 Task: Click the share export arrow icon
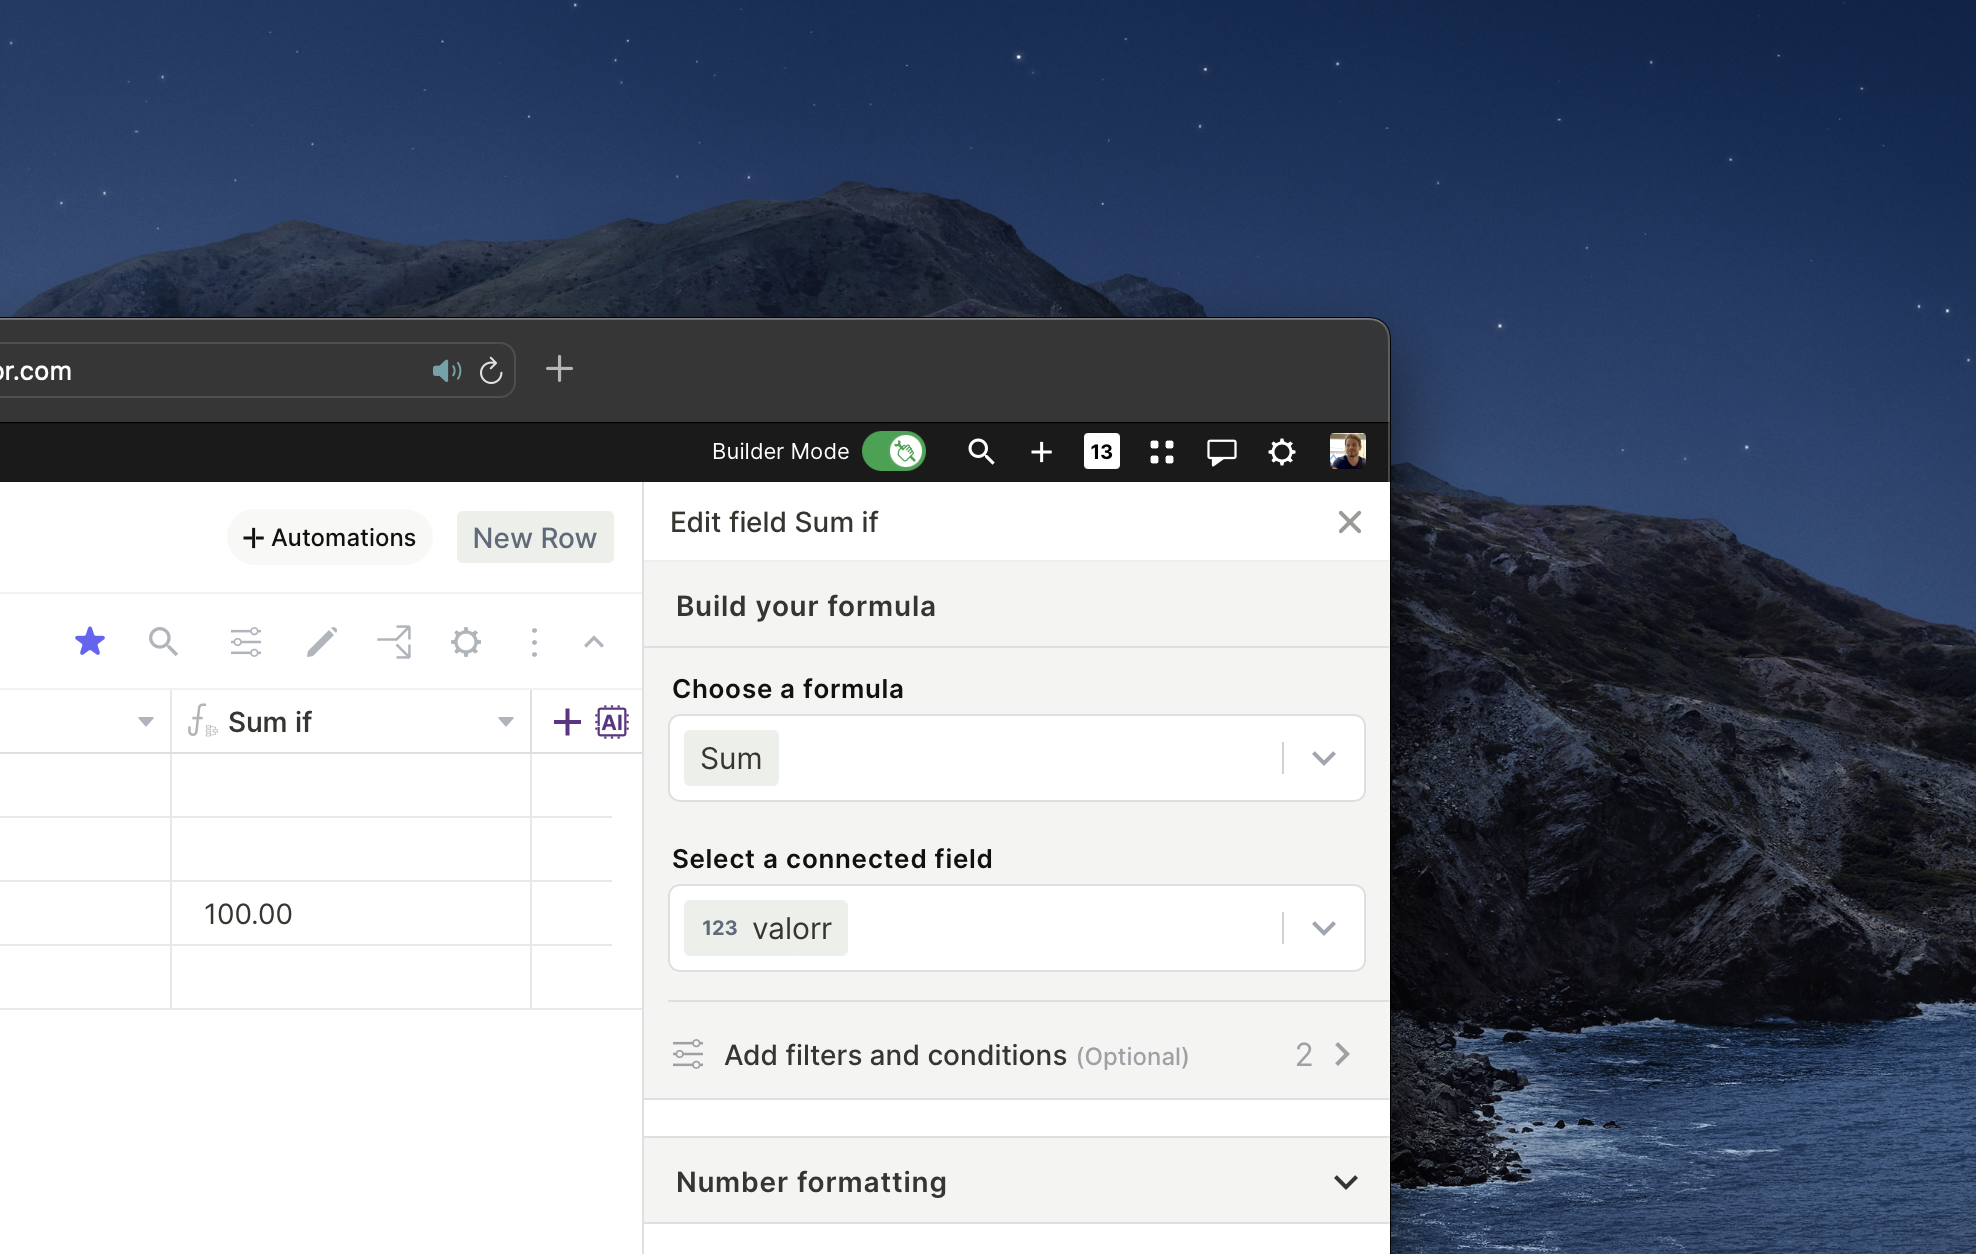(394, 641)
